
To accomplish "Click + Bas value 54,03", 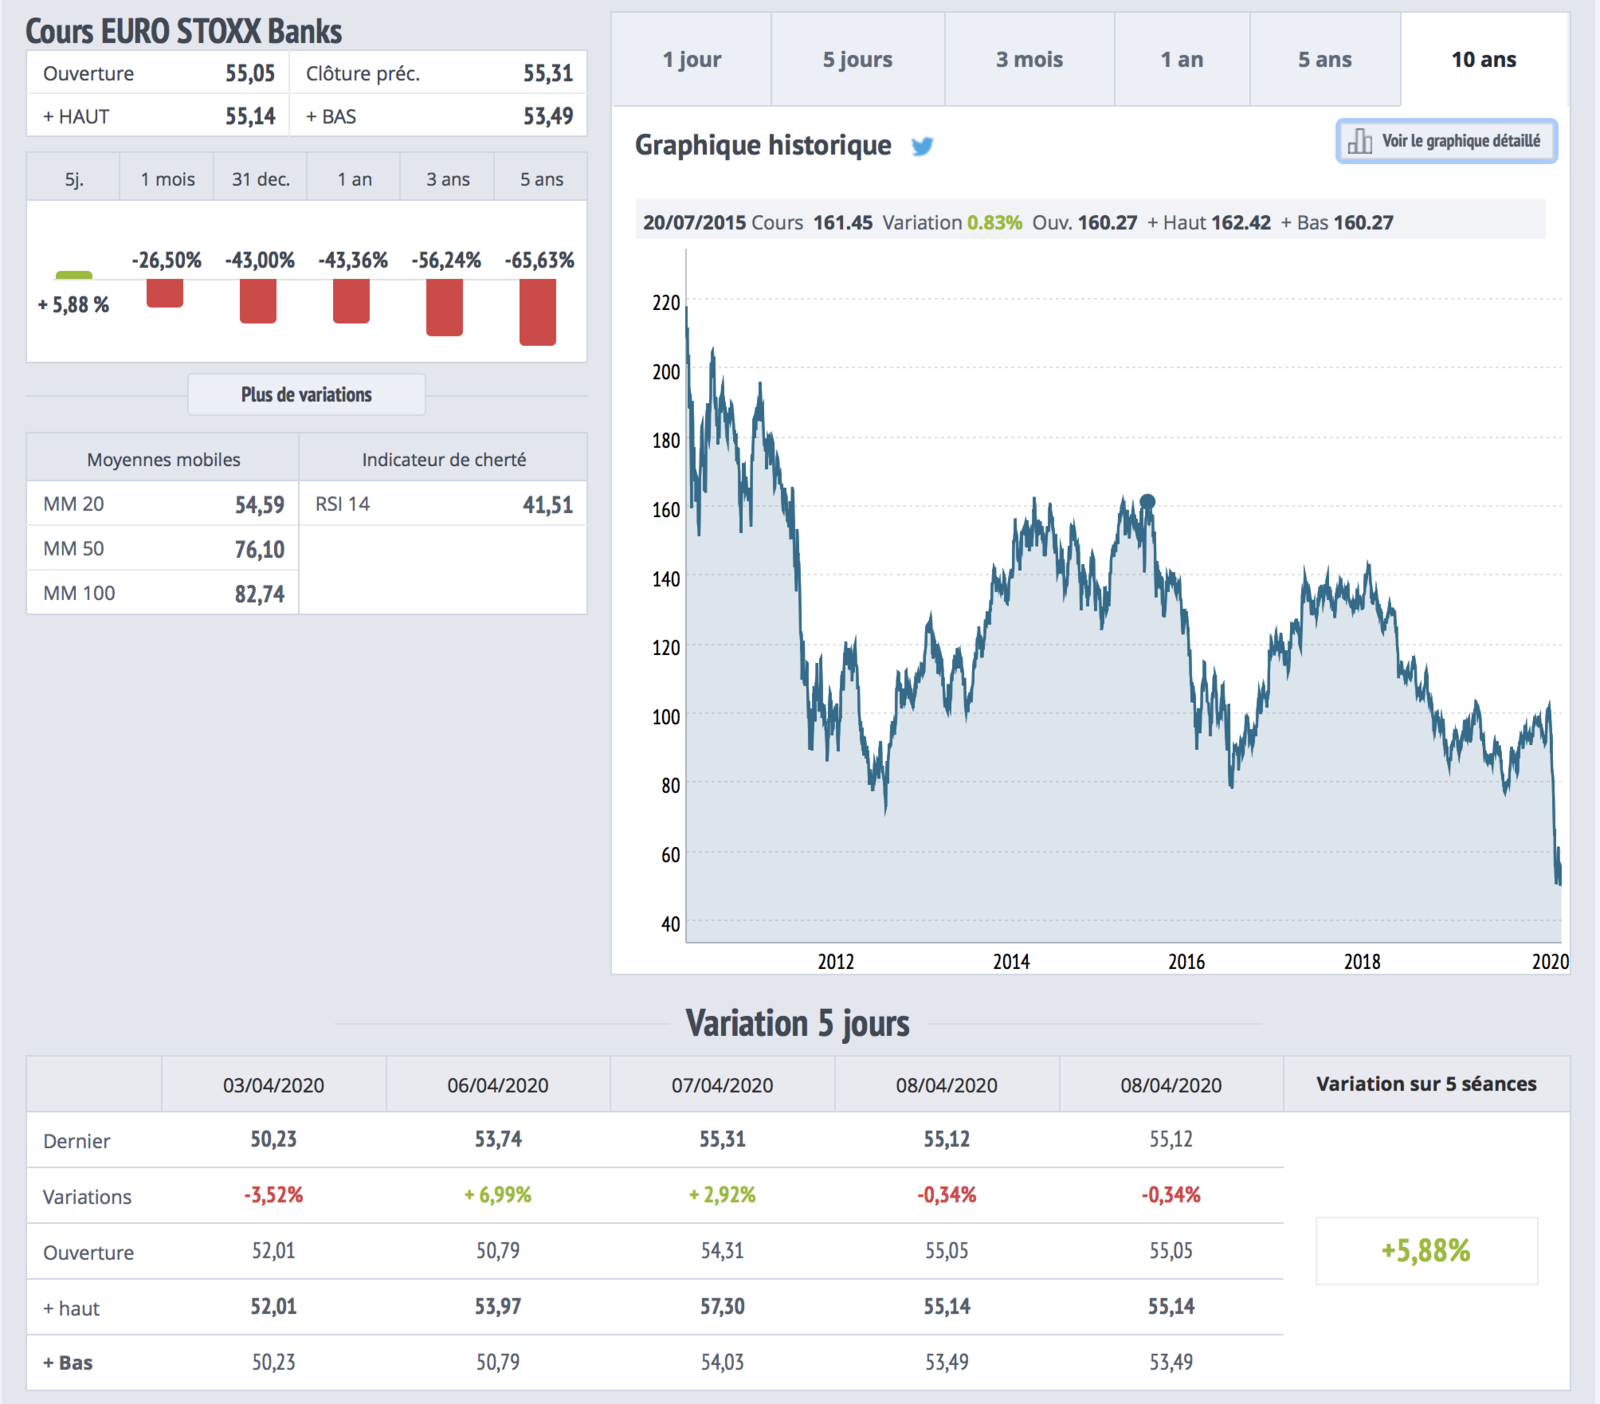I will click(722, 1362).
